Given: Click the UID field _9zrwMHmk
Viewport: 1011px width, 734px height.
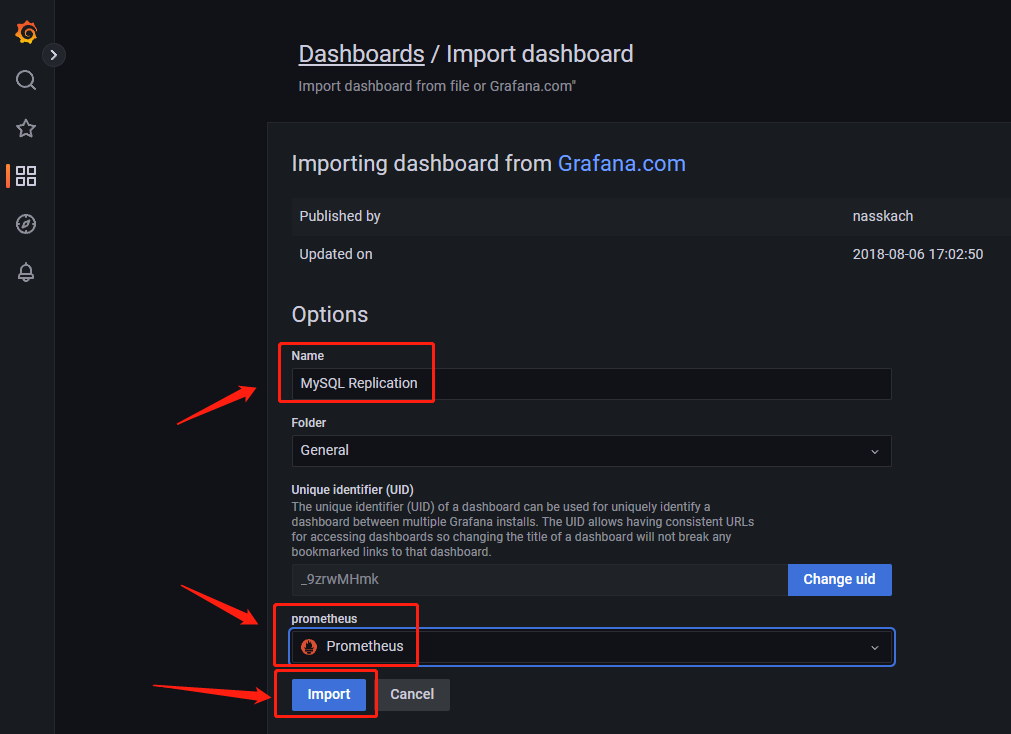Looking at the screenshot, I should click(539, 580).
